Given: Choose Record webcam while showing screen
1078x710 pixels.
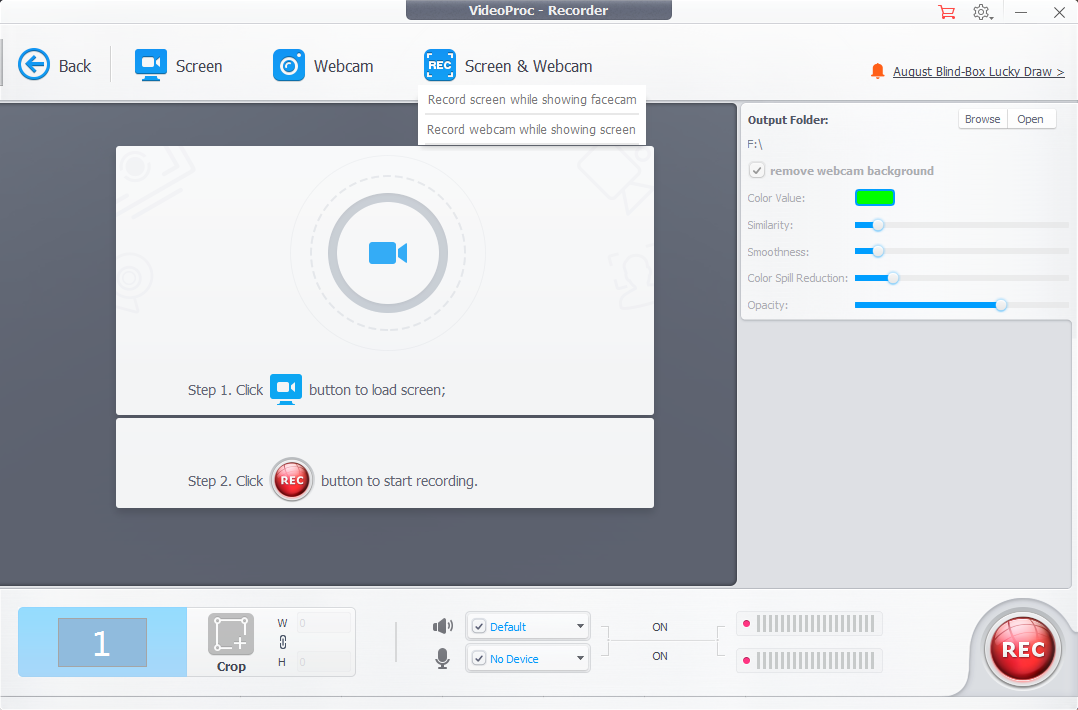Looking at the screenshot, I should point(531,129).
